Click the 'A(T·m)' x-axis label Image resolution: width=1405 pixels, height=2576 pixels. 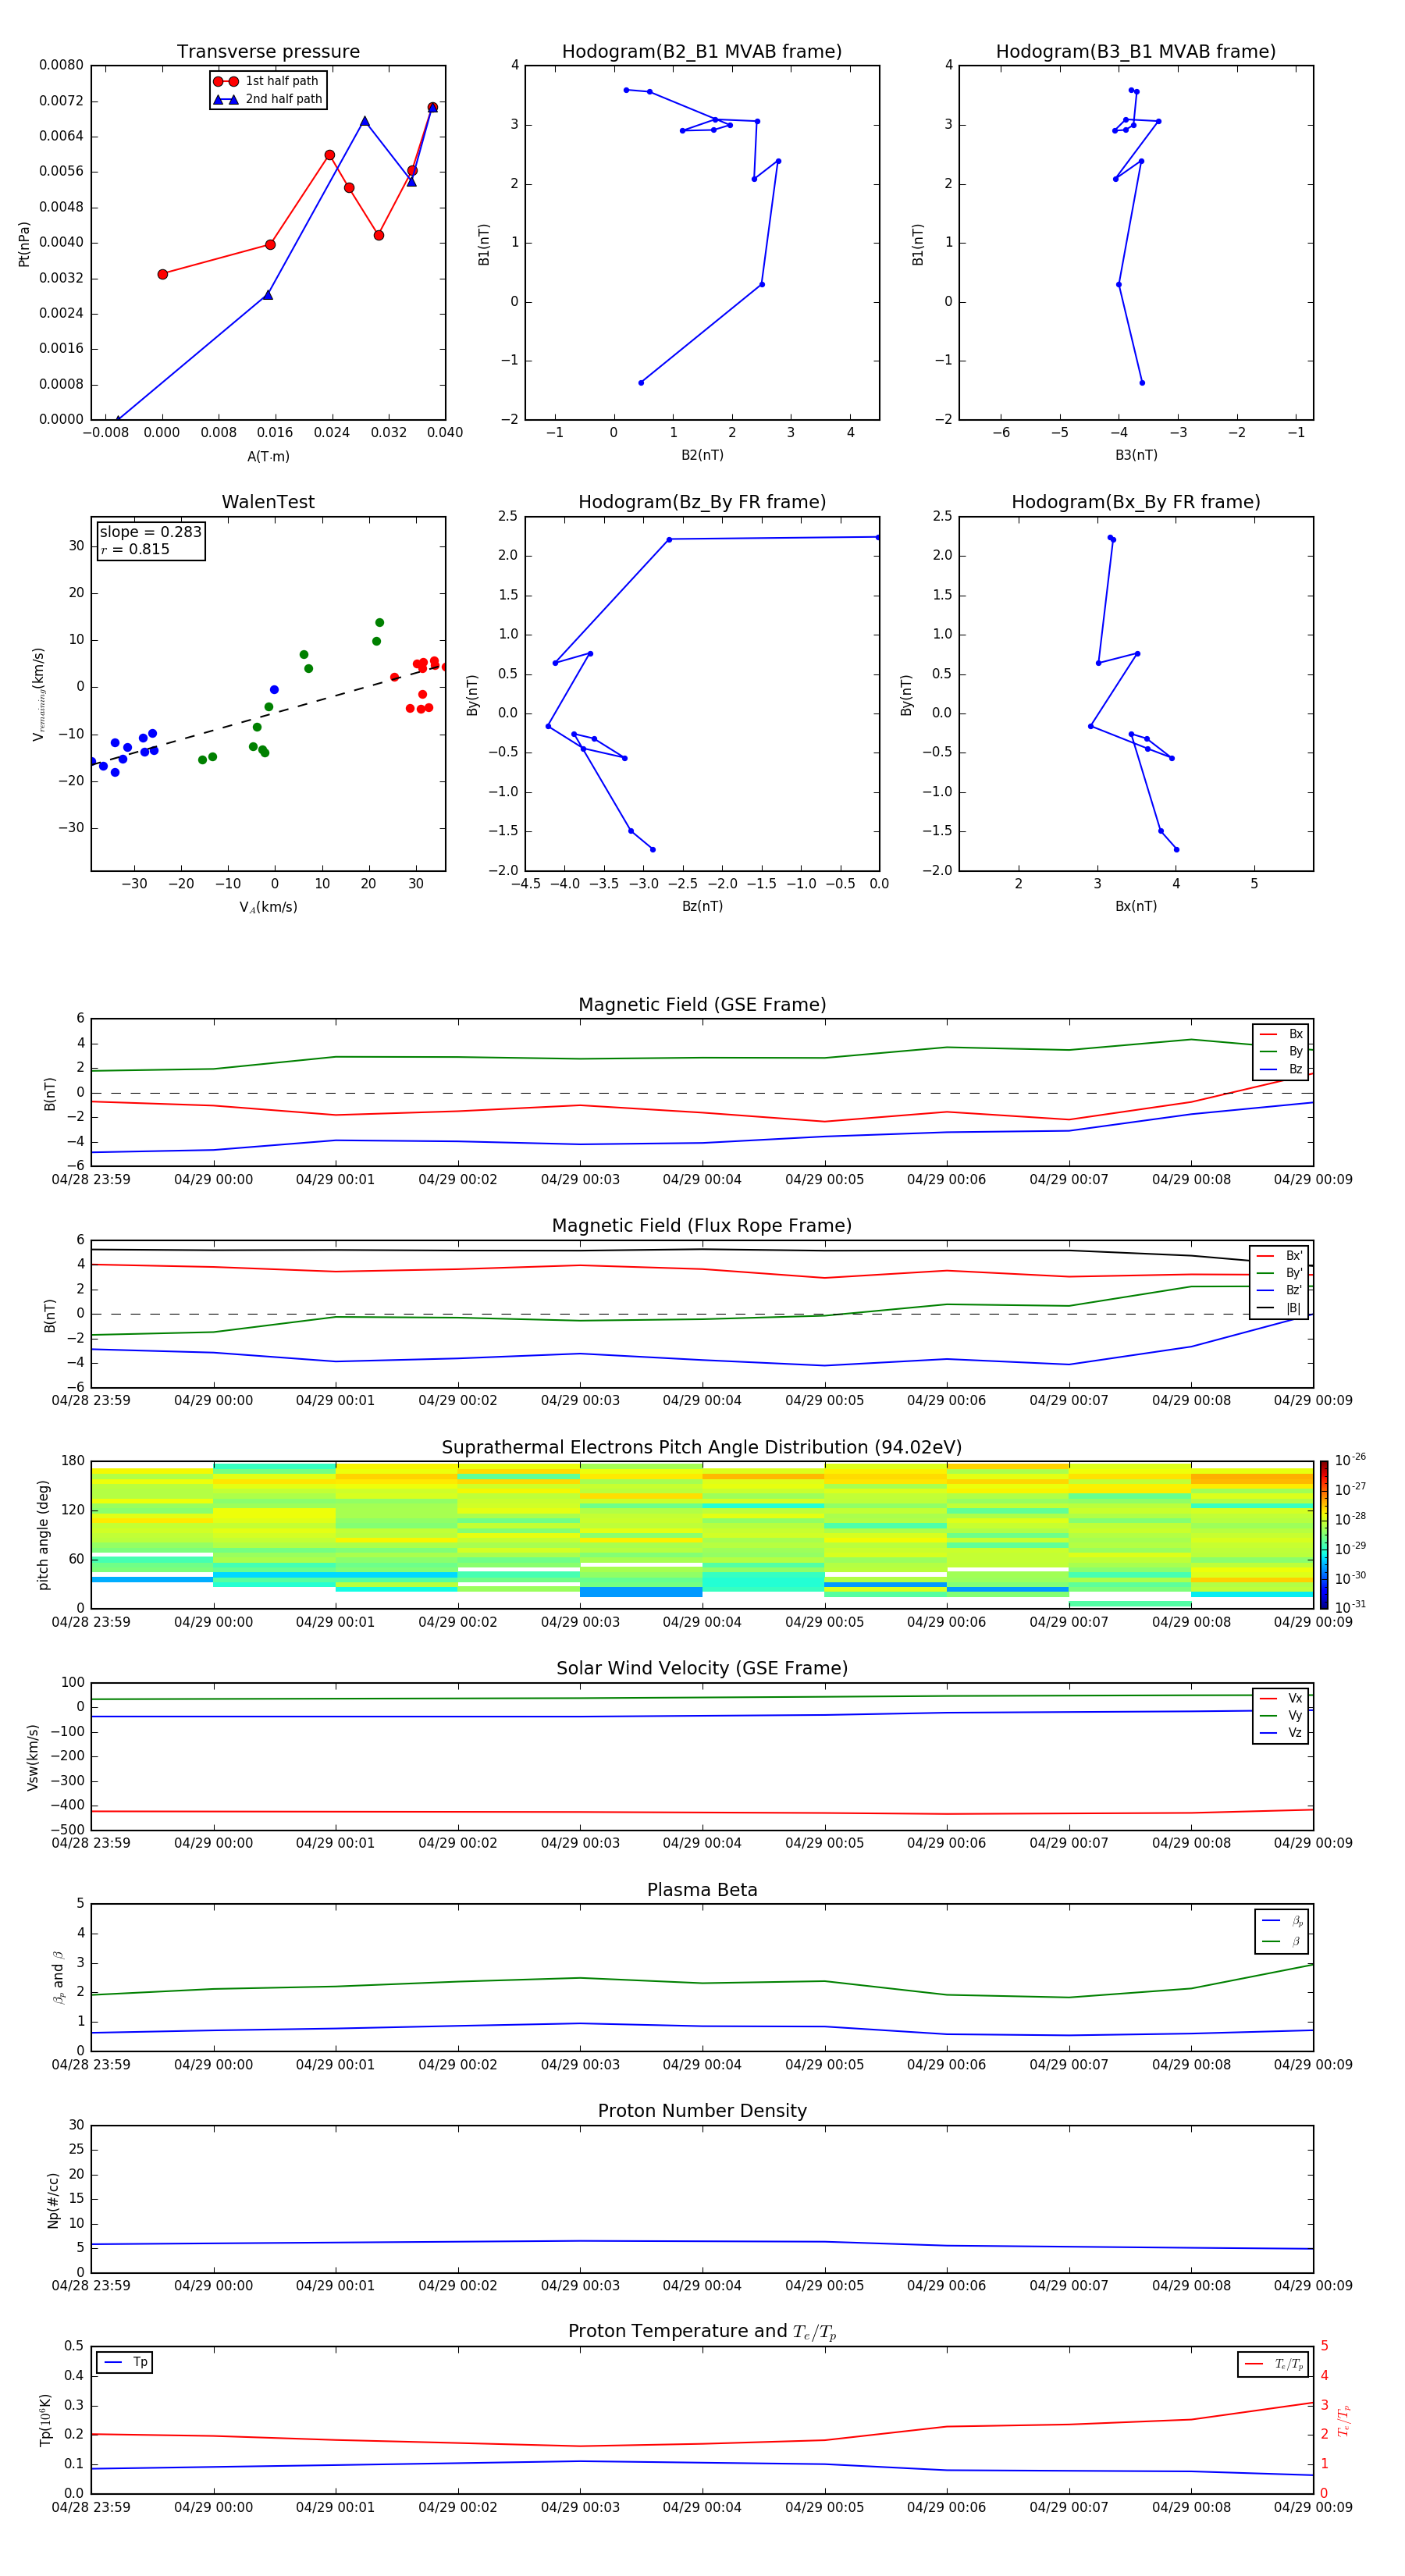268,457
